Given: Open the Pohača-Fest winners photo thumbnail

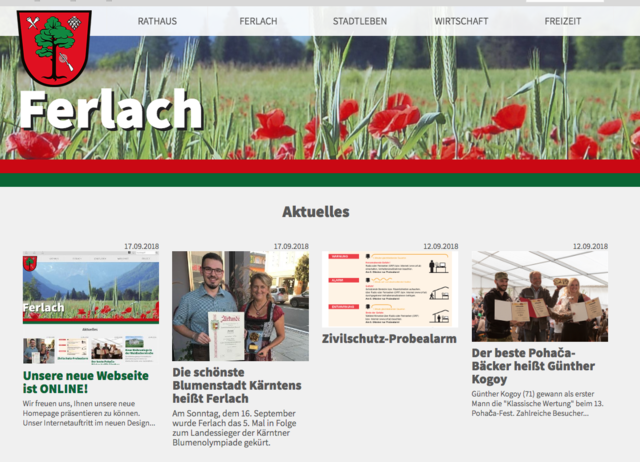Looking at the screenshot, I should [x=540, y=296].
